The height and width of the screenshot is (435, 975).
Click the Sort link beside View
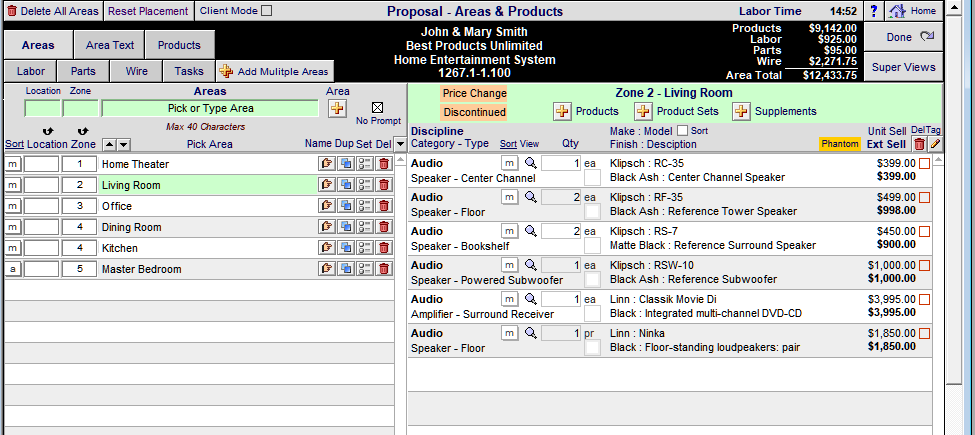point(508,144)
